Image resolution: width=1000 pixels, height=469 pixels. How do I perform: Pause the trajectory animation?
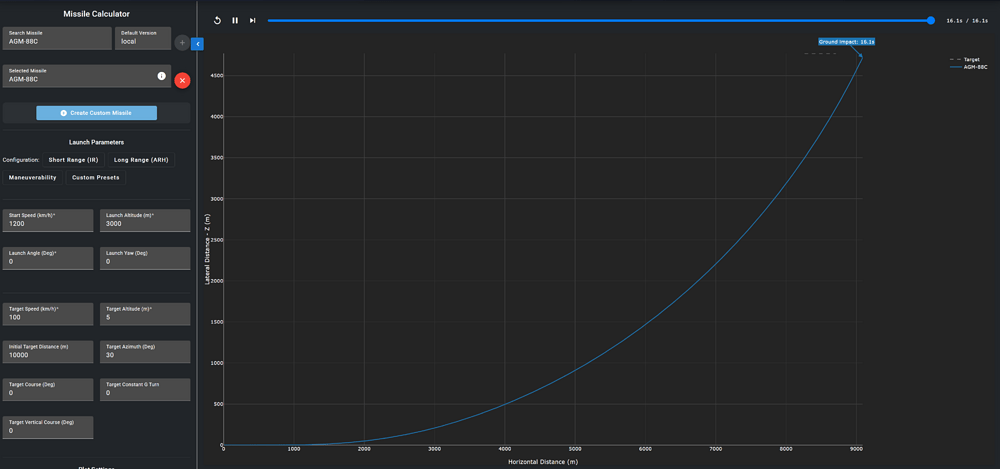[x=235, y=20]
